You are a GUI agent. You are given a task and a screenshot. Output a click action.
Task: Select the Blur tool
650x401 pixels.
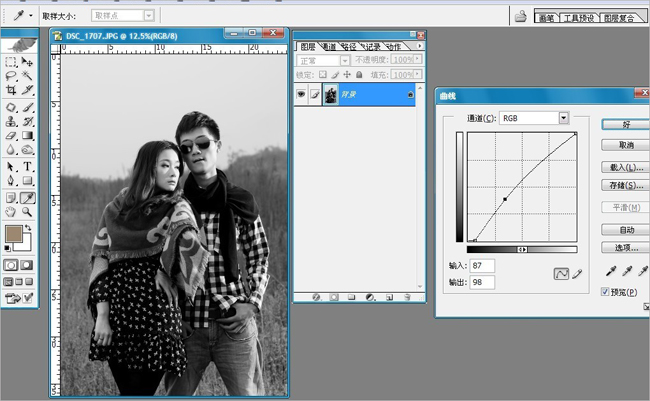(x=11, y=149)
